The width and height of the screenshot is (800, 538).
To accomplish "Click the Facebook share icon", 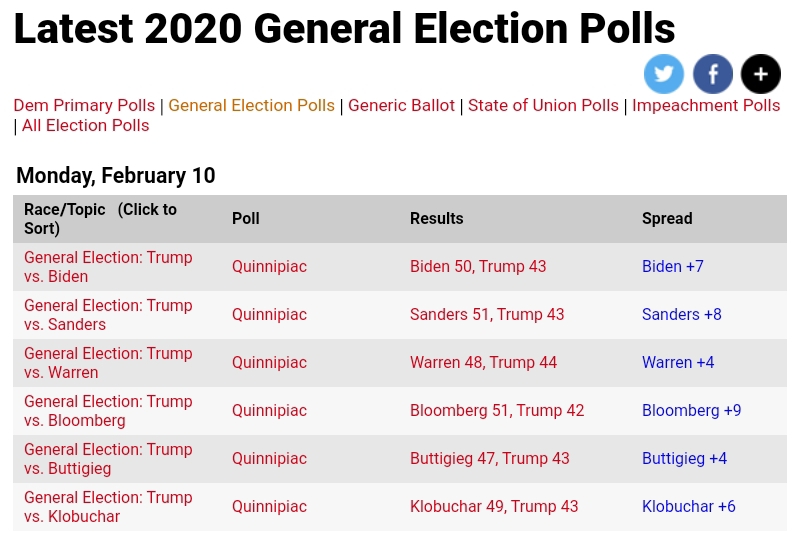I will [x=713, y=74].
